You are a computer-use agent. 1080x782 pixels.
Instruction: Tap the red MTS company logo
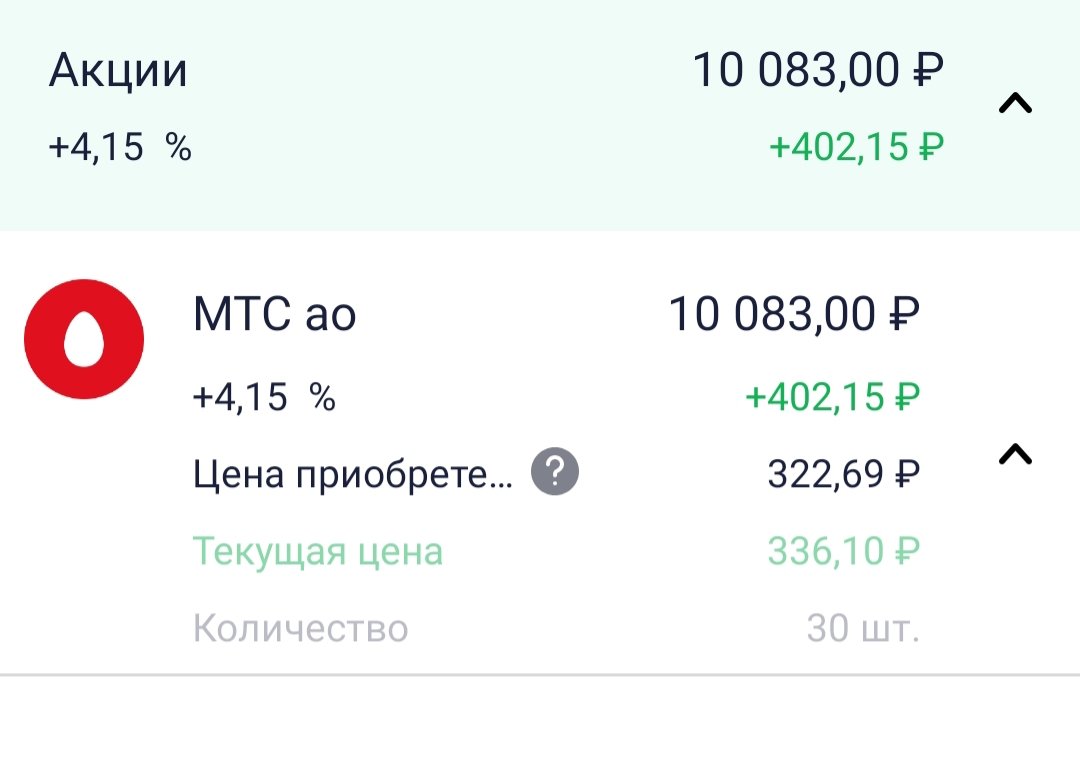click(x=84, y=339)
